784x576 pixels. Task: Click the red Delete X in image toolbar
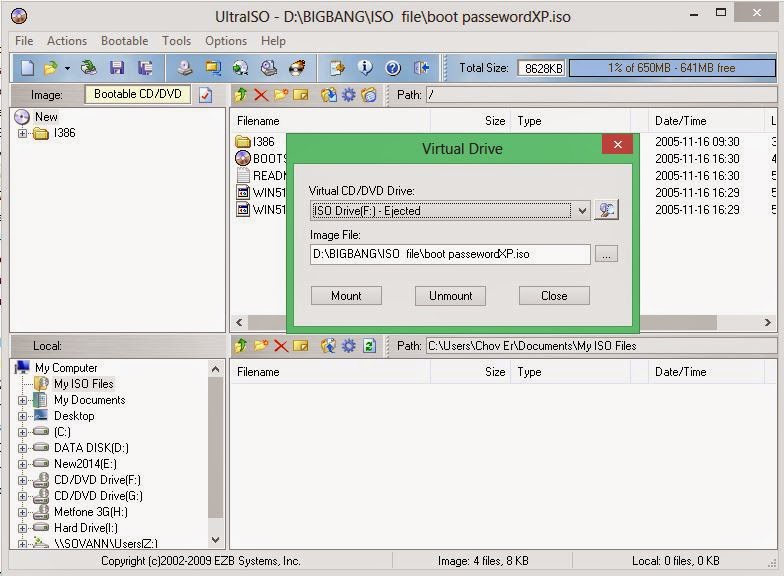[261, 94]
